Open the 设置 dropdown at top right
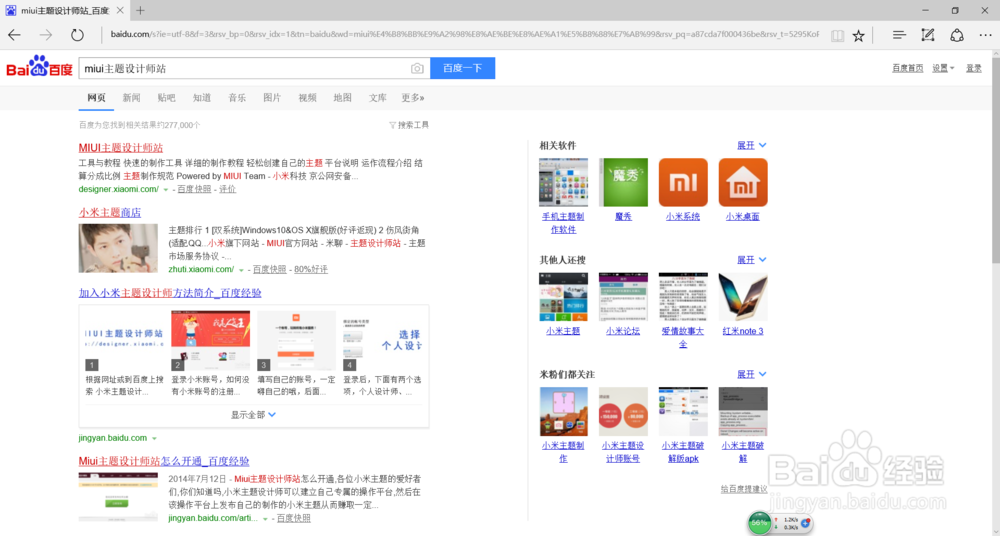The image size is (1000, 536). coord(943,68)
